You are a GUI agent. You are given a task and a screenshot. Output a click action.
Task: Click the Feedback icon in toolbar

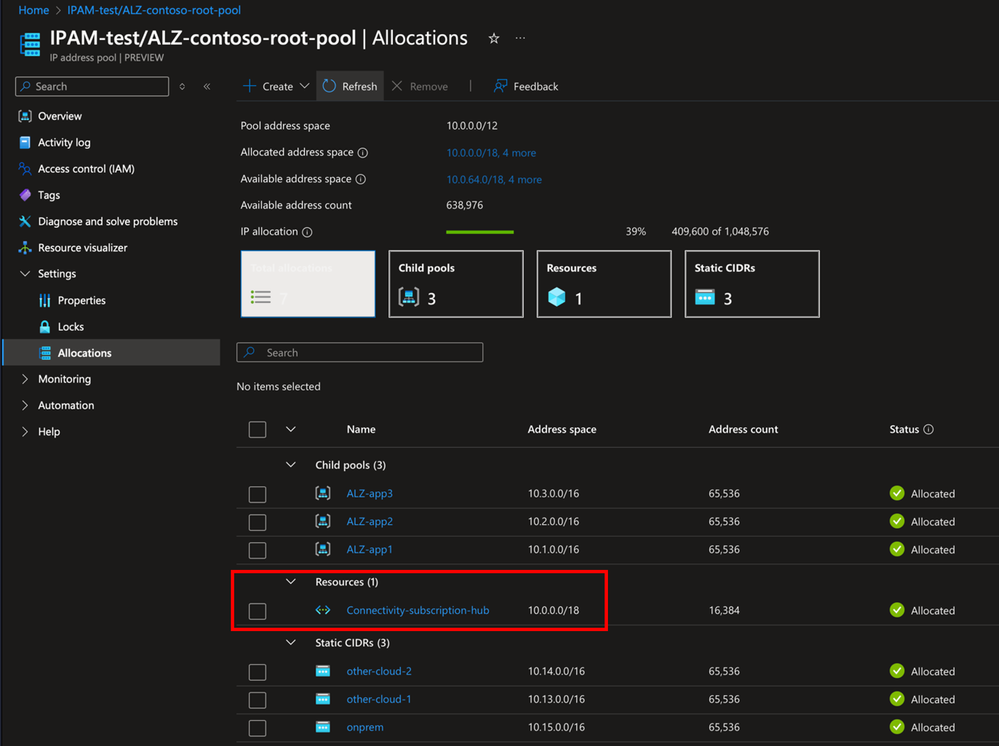[x=500, y=86]
